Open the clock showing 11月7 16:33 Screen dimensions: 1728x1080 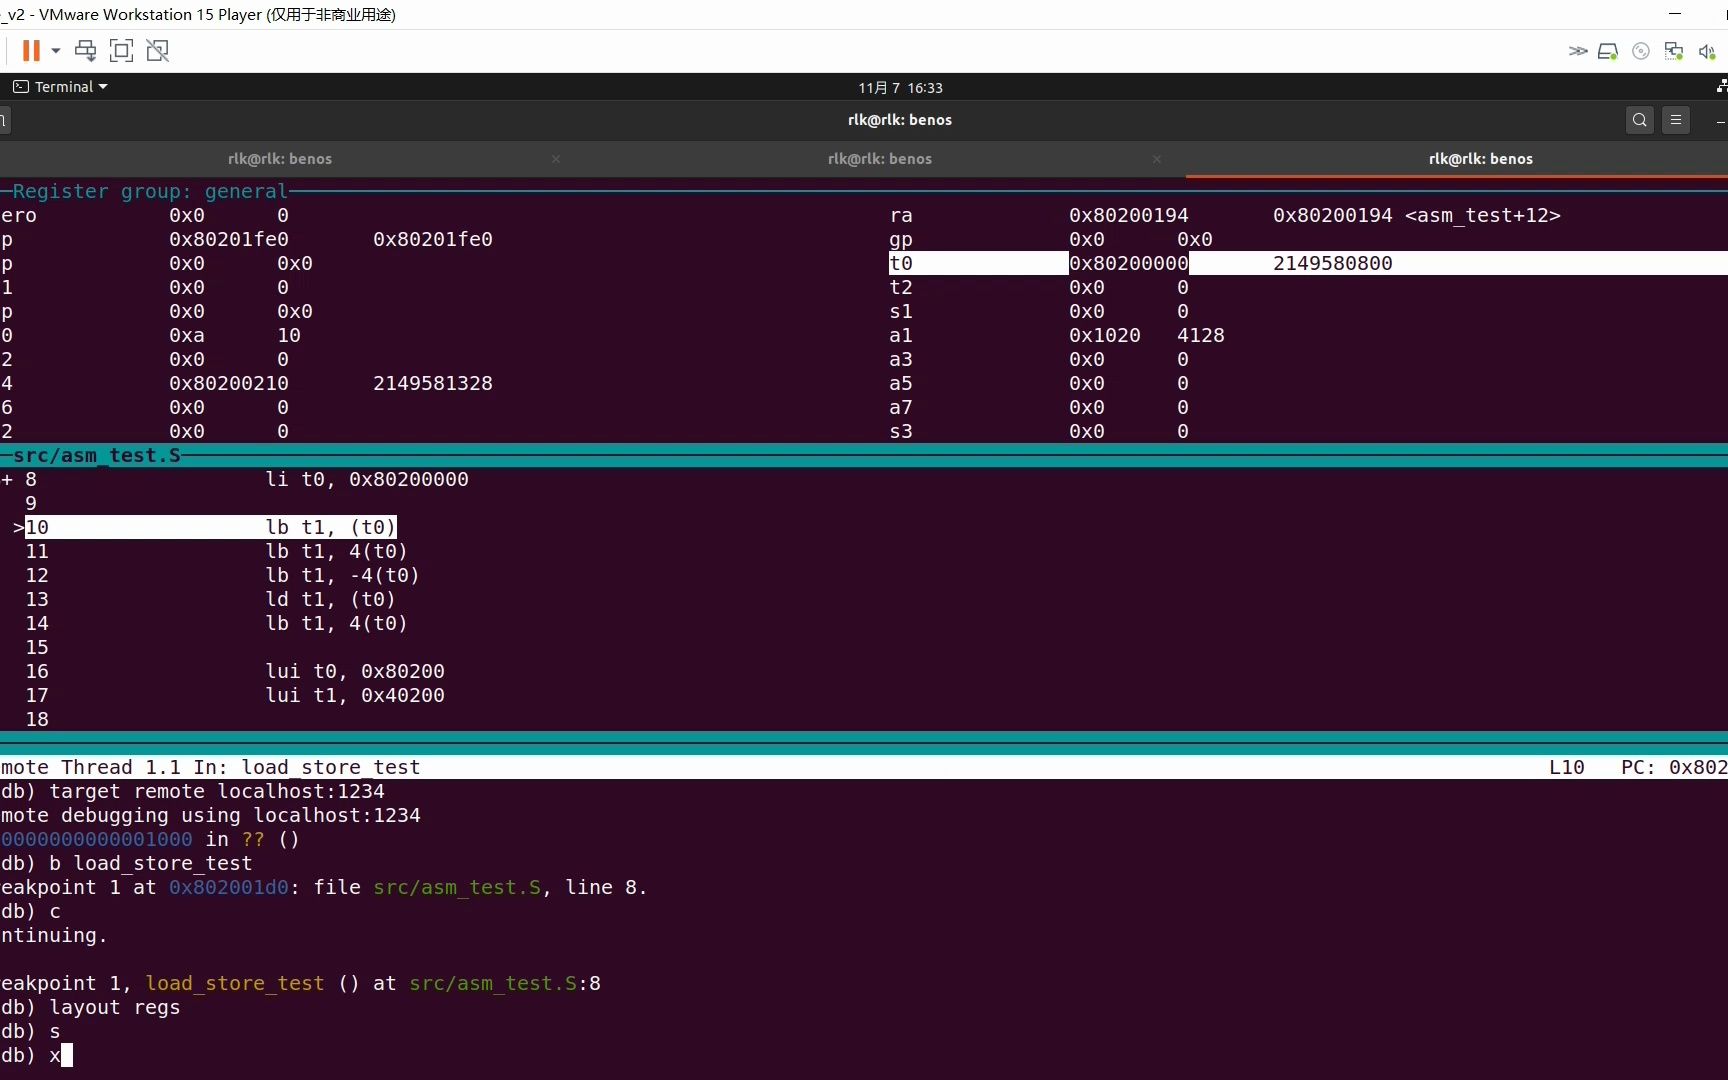coord(900,87)
